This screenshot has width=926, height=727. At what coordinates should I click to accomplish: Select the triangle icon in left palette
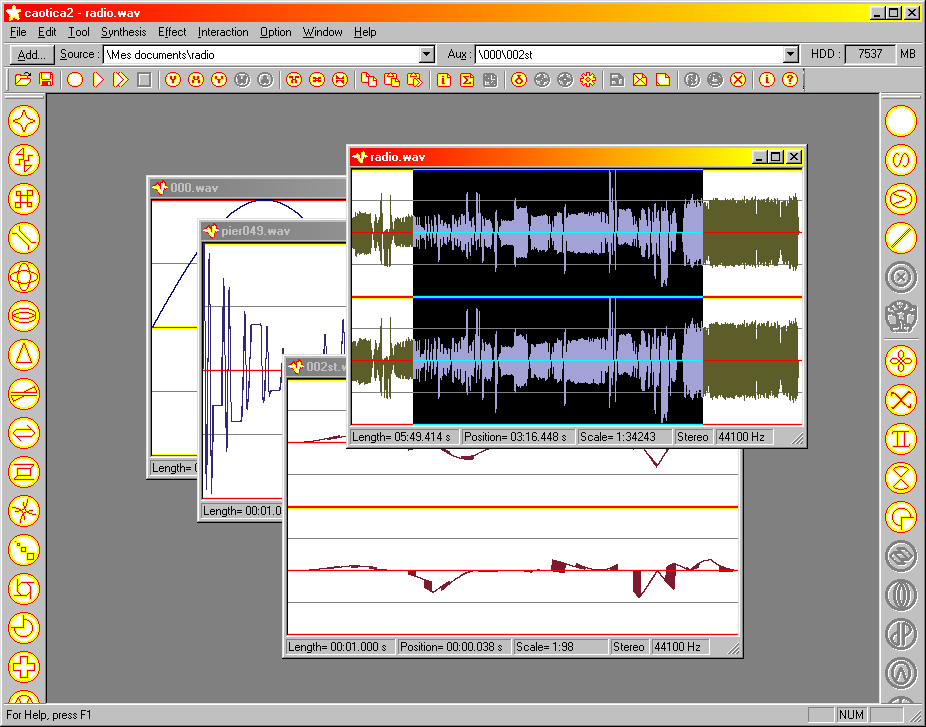[24, 355]
